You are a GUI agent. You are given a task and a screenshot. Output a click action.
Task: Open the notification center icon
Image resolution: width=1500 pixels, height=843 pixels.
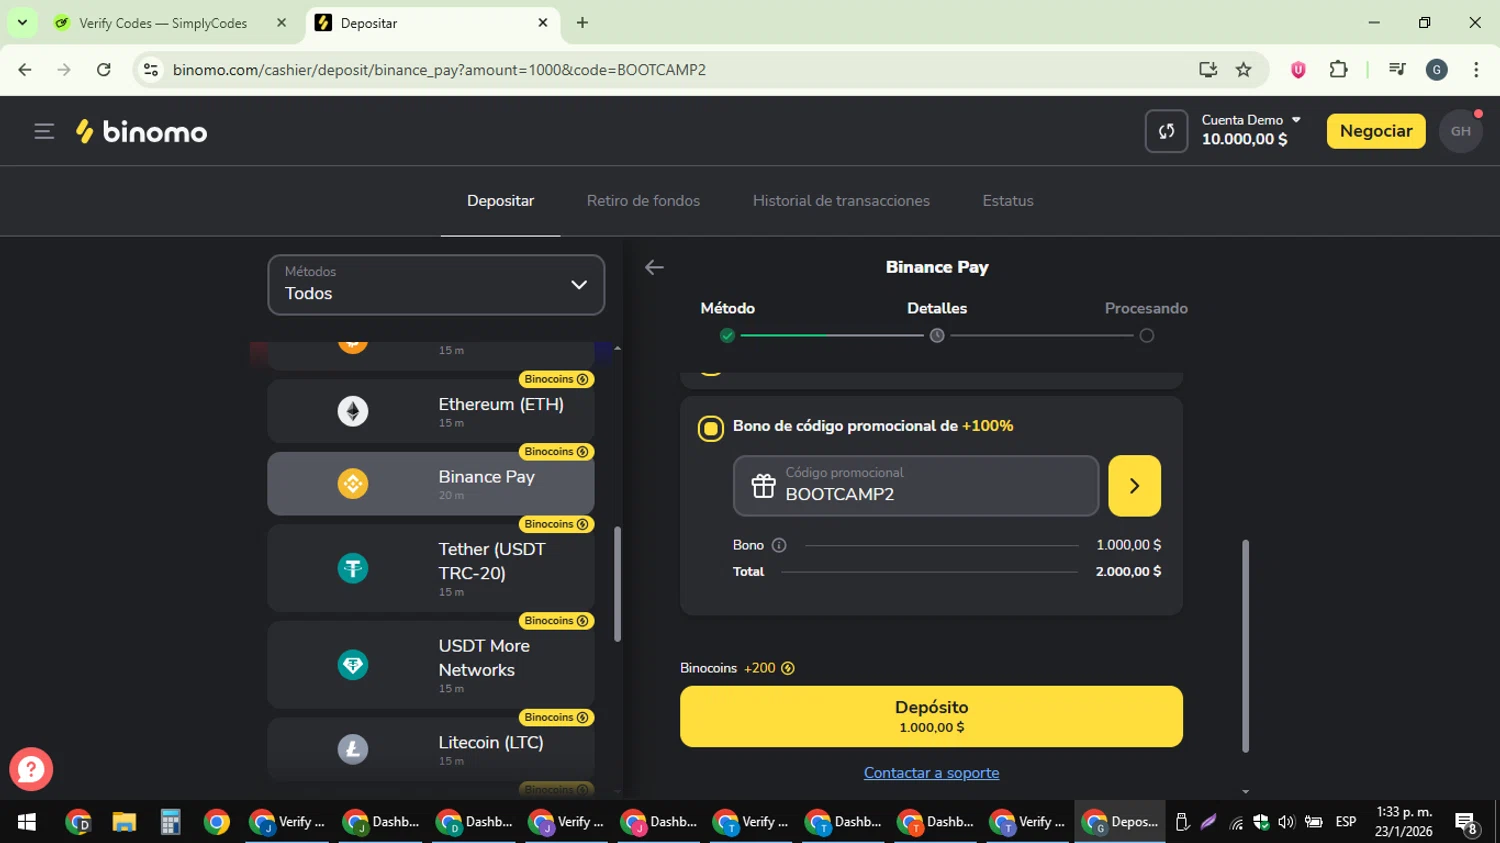point(1467,823)
